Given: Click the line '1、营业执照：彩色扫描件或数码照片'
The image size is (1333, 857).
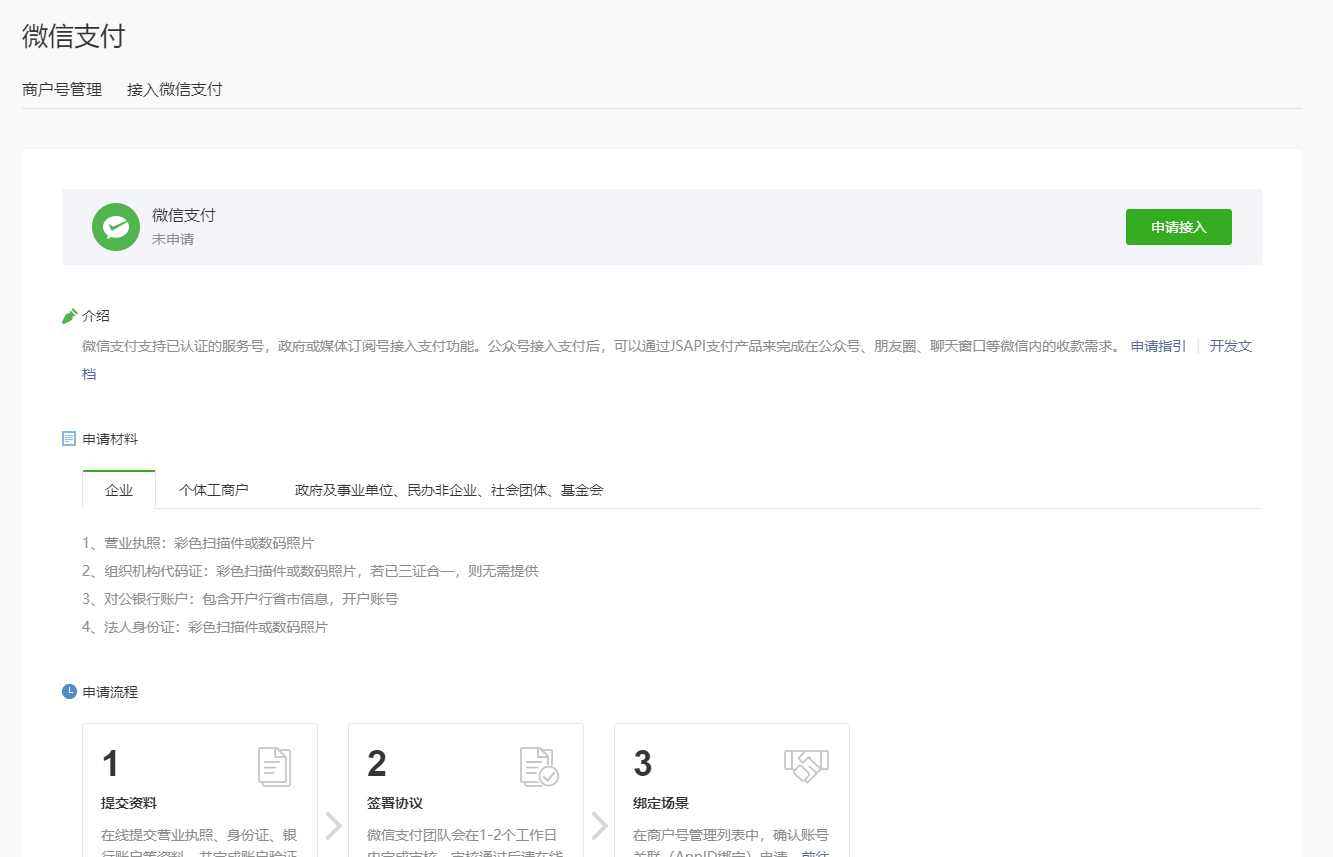Looking at the screenshot, I should click(198, 543).
